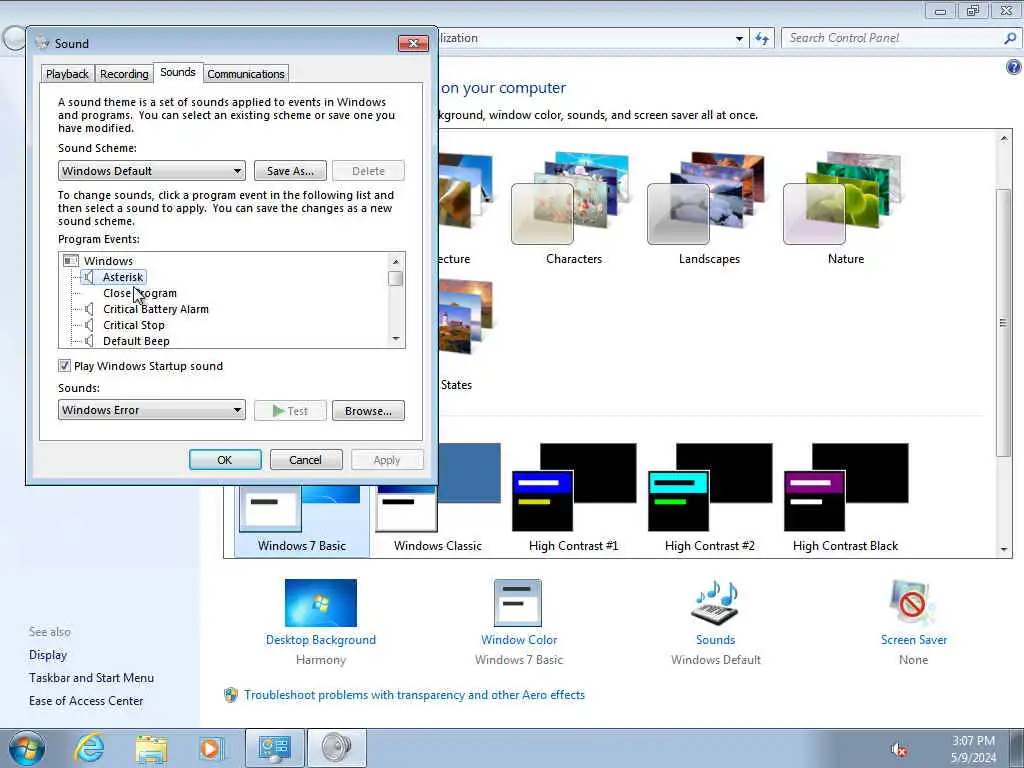This screenshot has height=768, width=1024.
Task: Click the speaker icon beside Critical Battery Alarm
Action: click(x=89, y=310)
